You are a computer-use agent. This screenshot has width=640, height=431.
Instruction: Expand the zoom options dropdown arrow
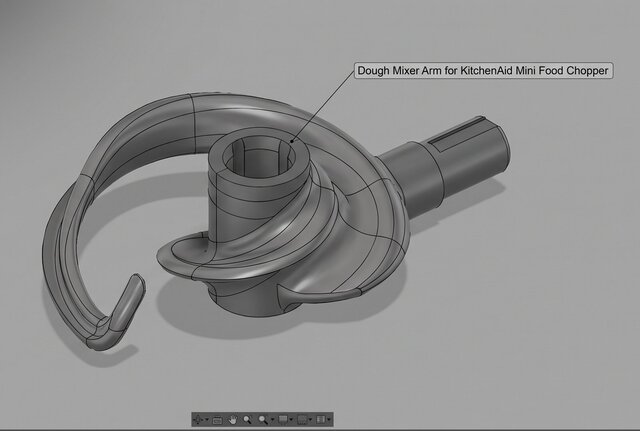(x=272, y=420)
